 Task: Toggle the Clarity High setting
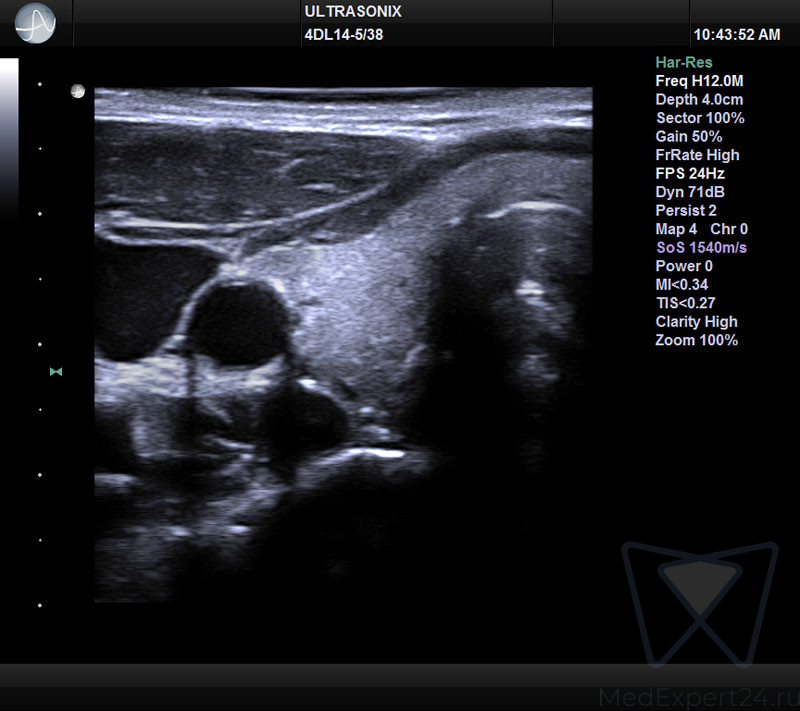pyautogui.click(x=696, y=322)
